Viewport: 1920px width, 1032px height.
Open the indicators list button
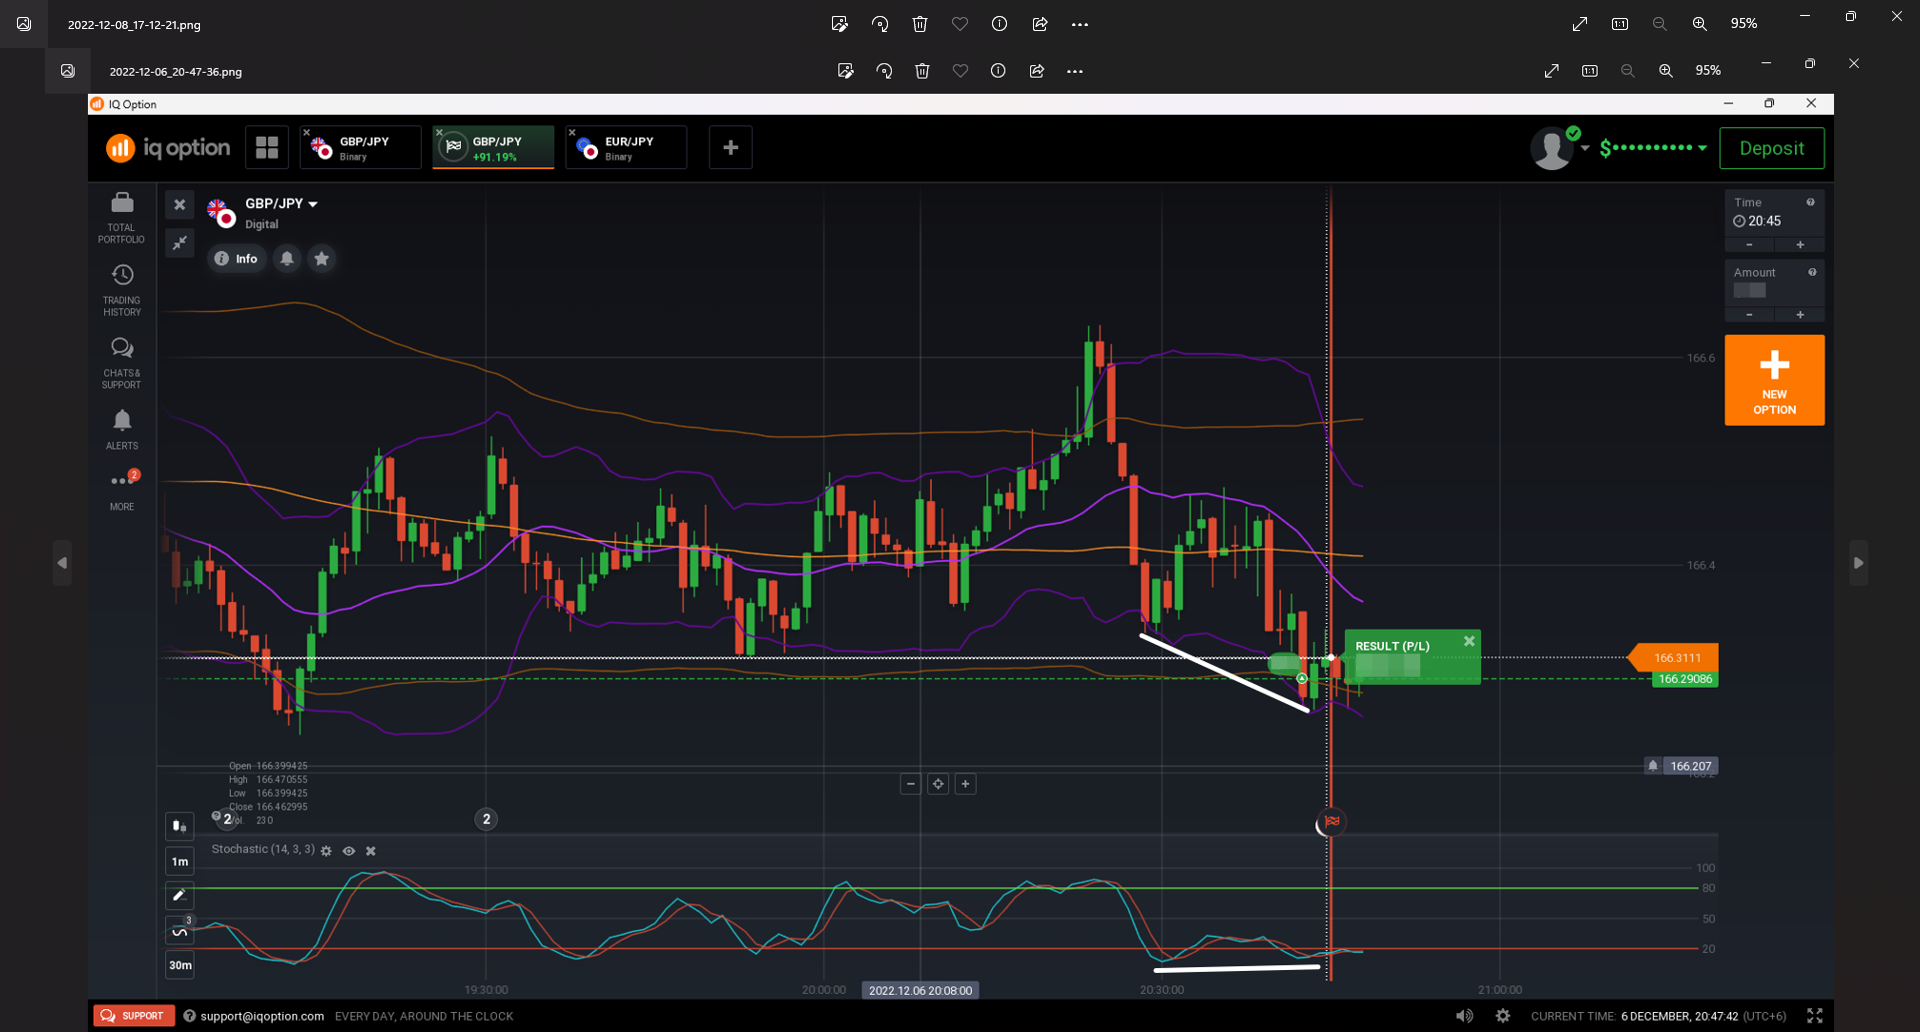pos(180,931)
